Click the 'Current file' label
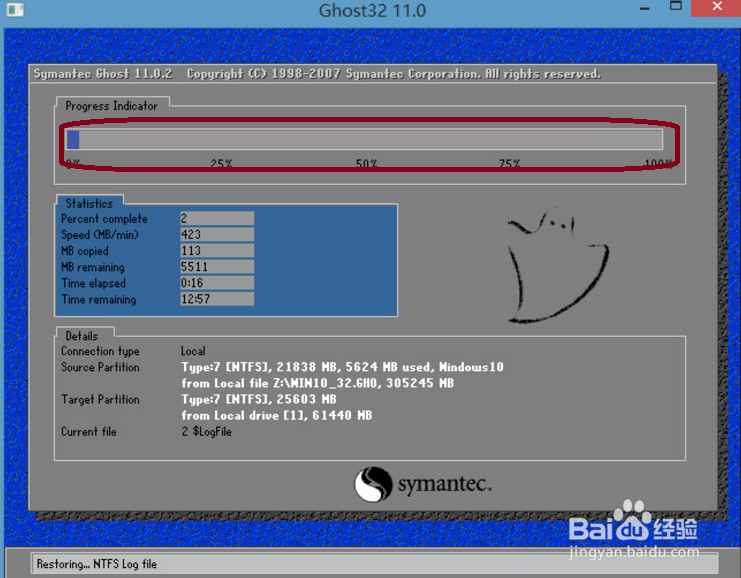Screen dimensions: 741x578 point(89,431)
